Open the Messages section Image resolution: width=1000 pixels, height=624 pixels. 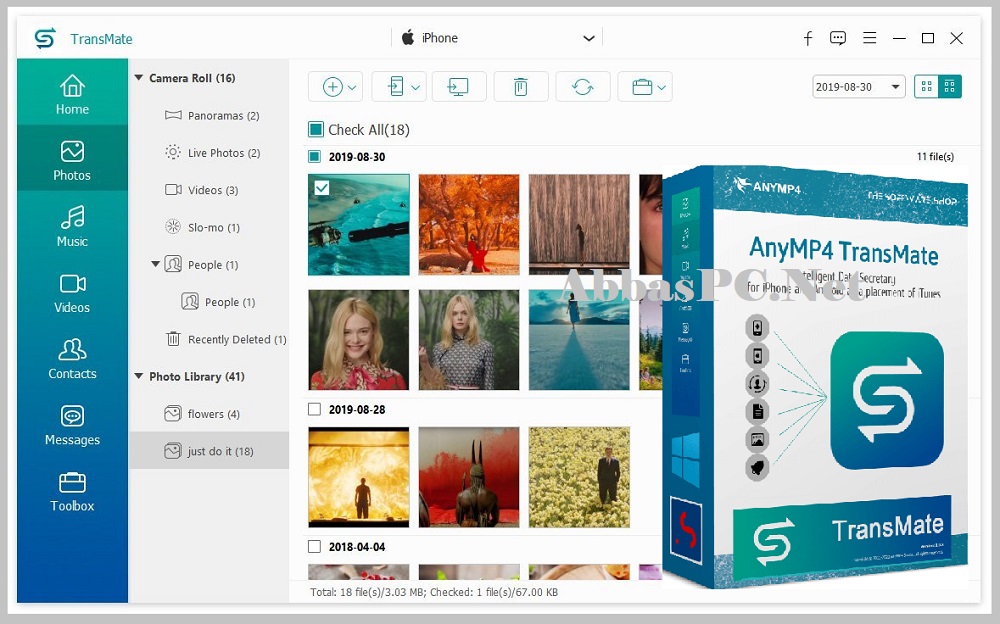(x=72, y=424)
